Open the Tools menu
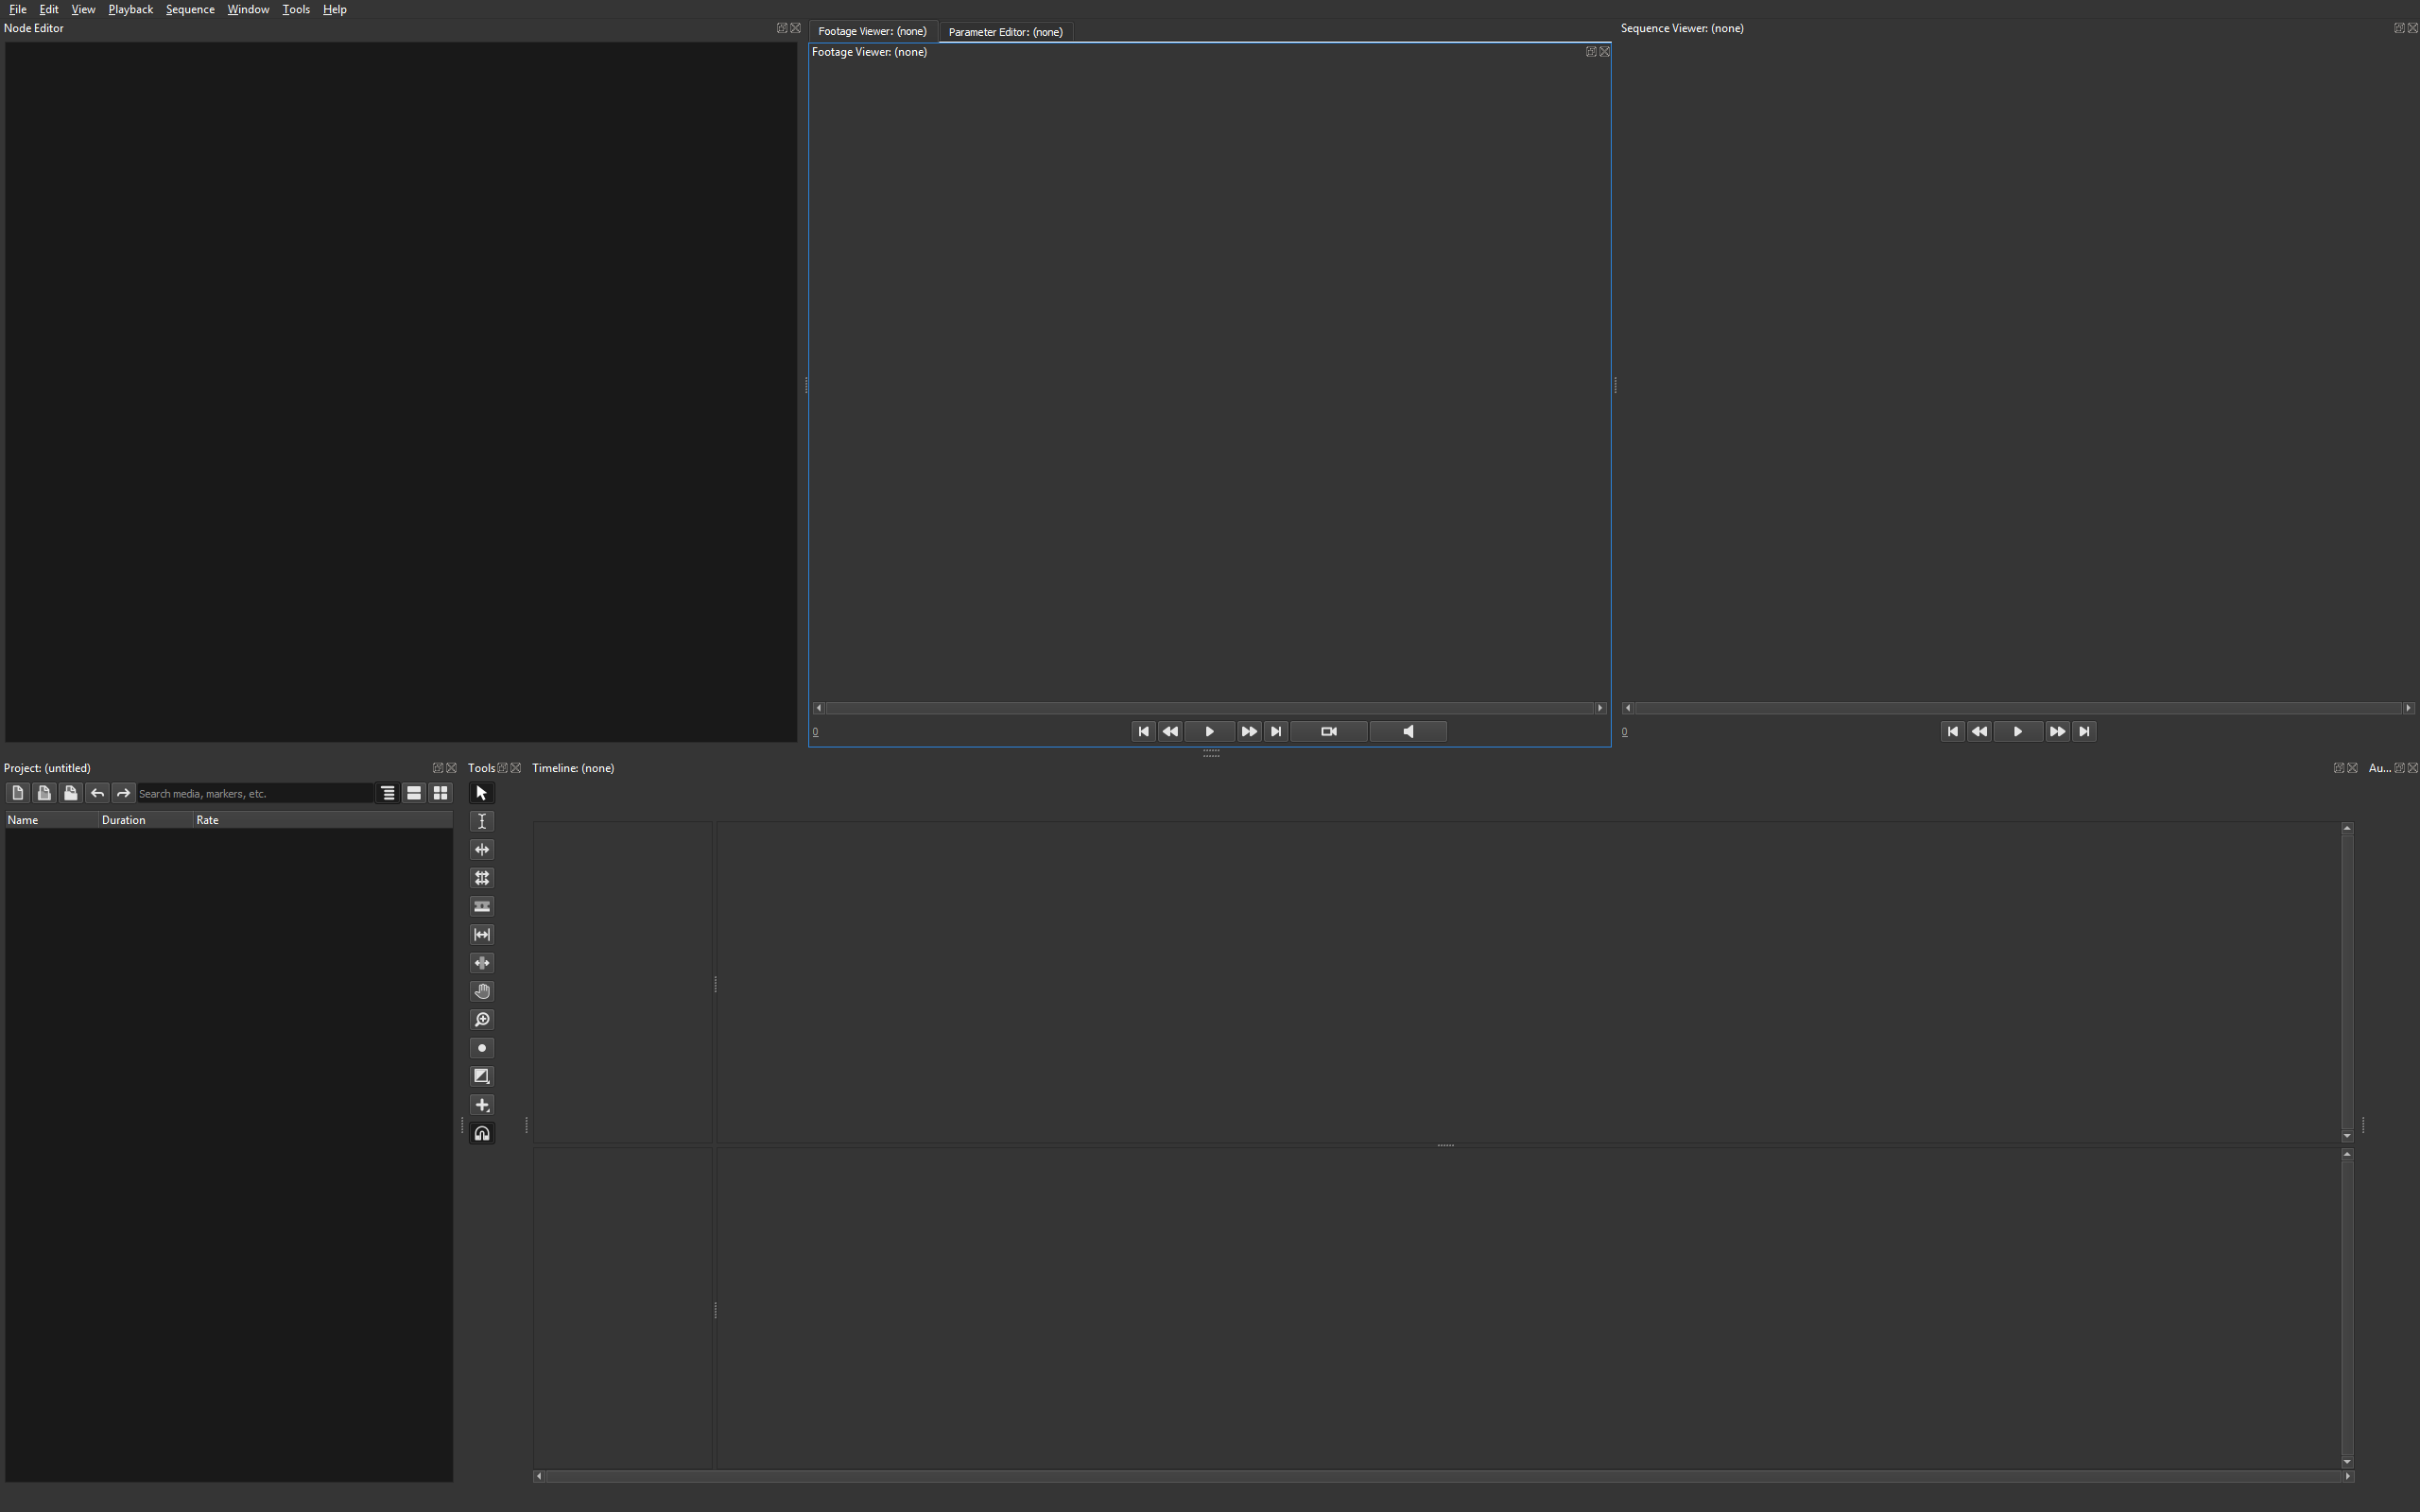Image resolution: width=2420 pixels, height=1512 pixels. (x=296, y=9)
